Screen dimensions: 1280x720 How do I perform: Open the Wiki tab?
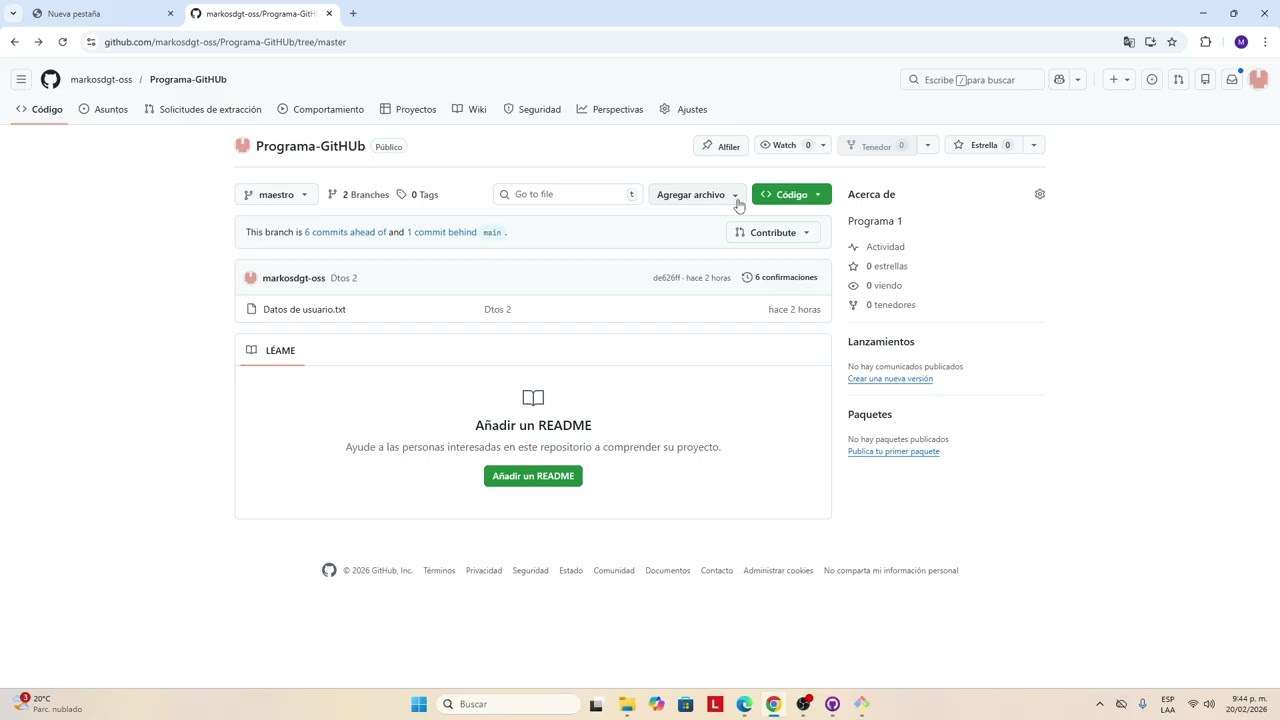click(x=469, y=109)
